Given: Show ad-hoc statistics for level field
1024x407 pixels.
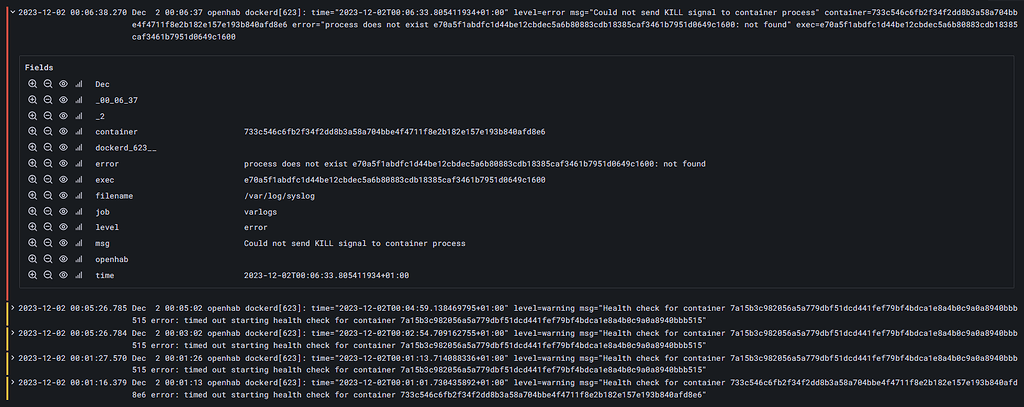Looking at the screenshot, I should point(79,227).
